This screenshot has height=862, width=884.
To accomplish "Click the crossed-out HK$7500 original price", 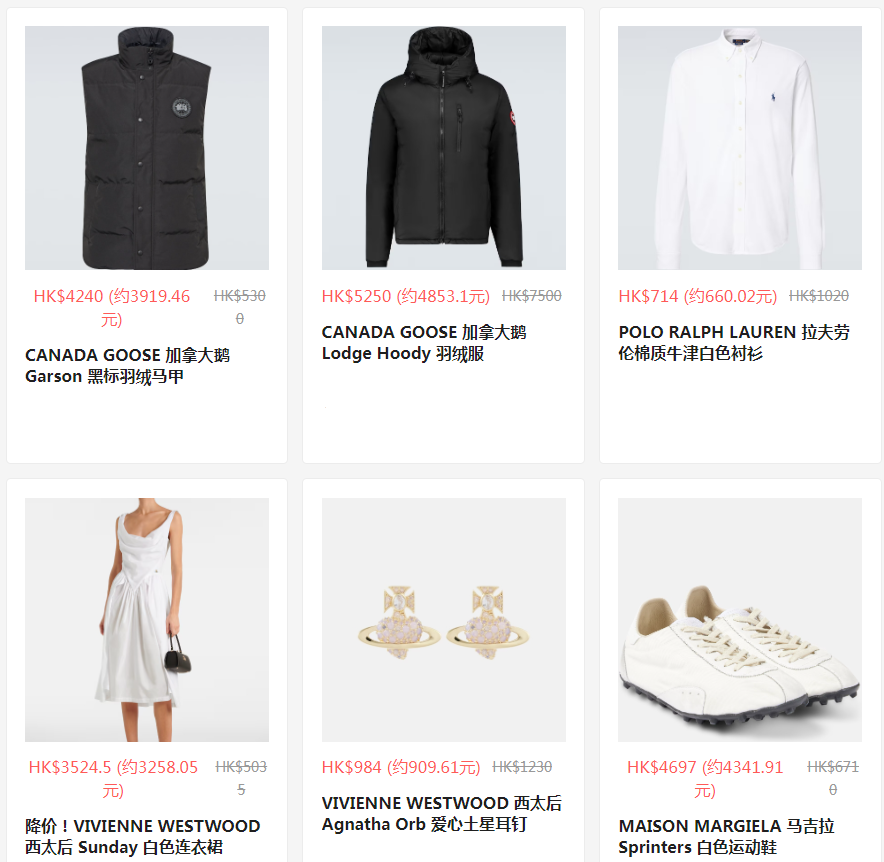I will pyautogui.click(x=532, y=296).
